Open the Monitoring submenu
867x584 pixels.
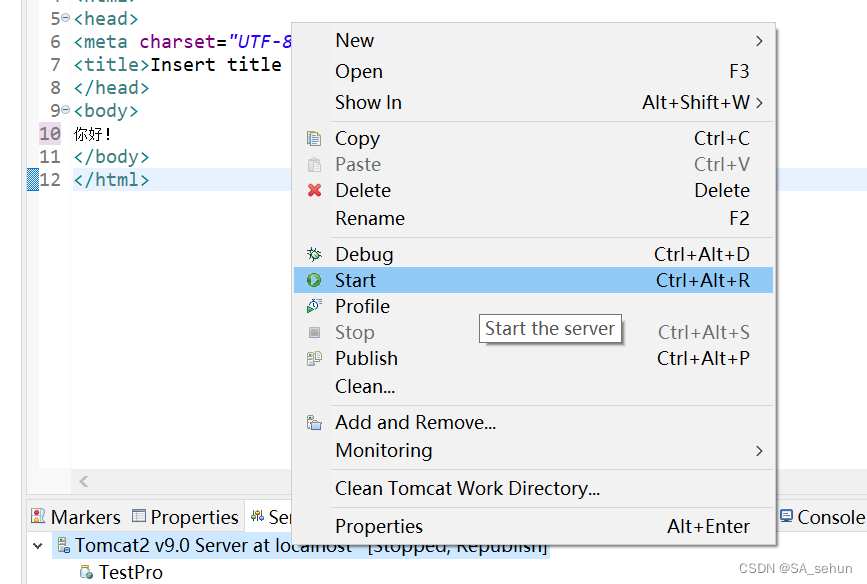pyautogui.click(x=759, y=451)
